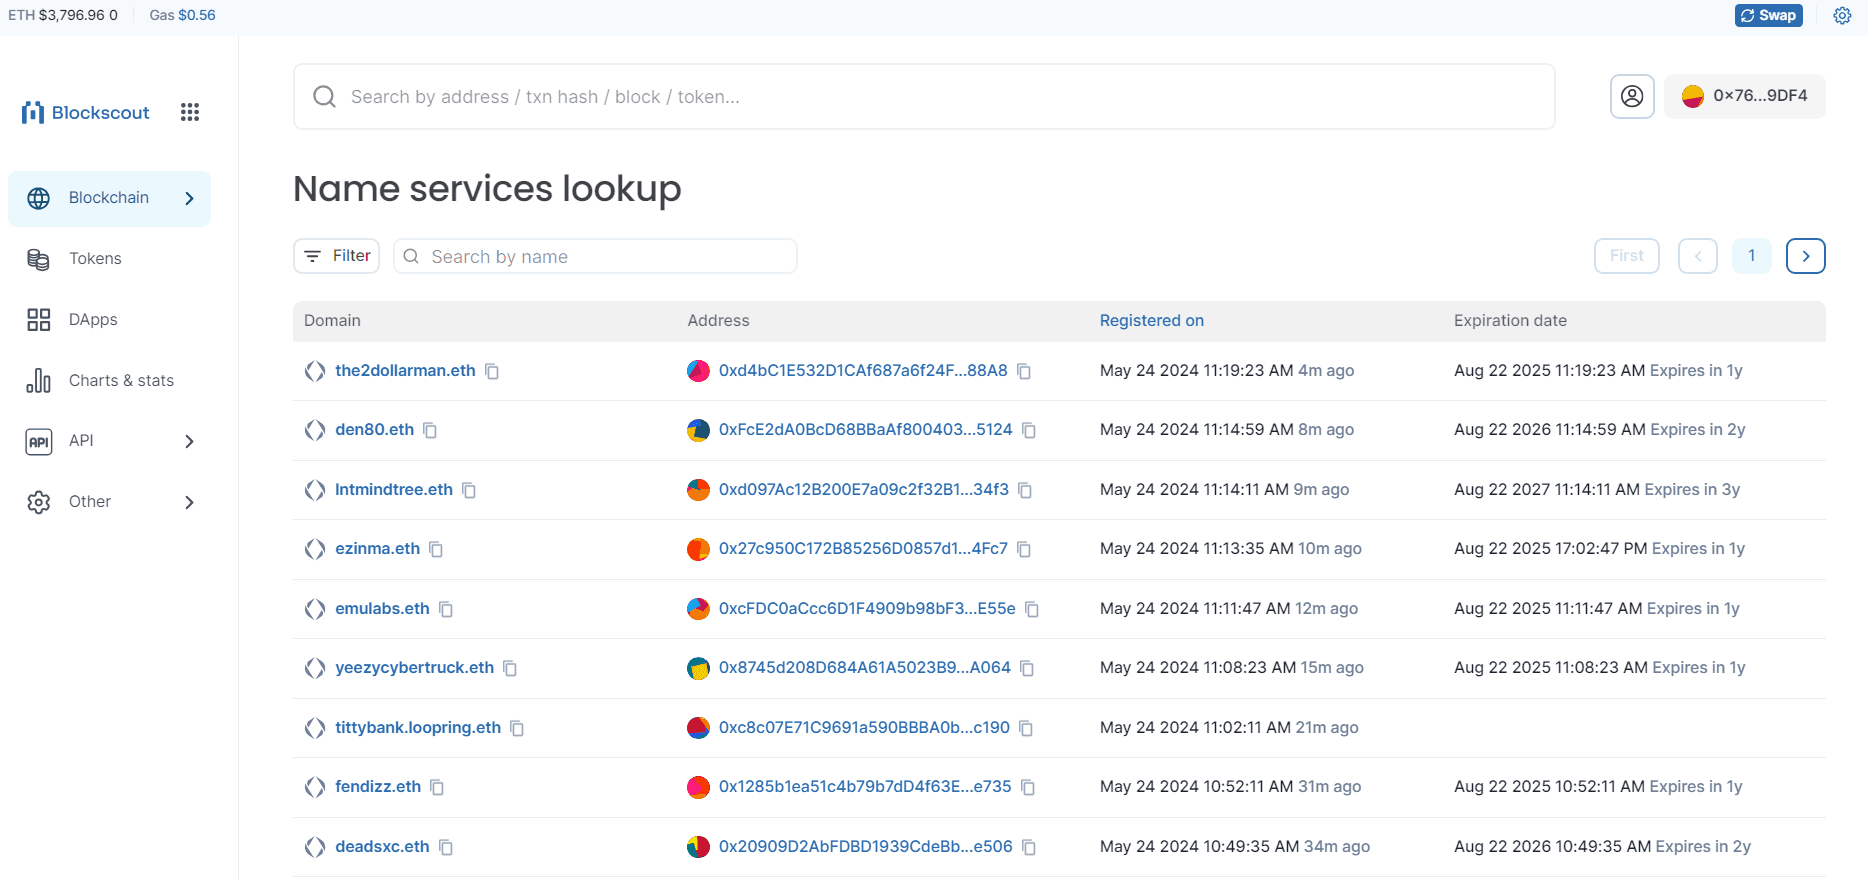Open domain tittybank.loopring.eth
The height and width of the screenshot is (879, 1868).
point(418,728)
